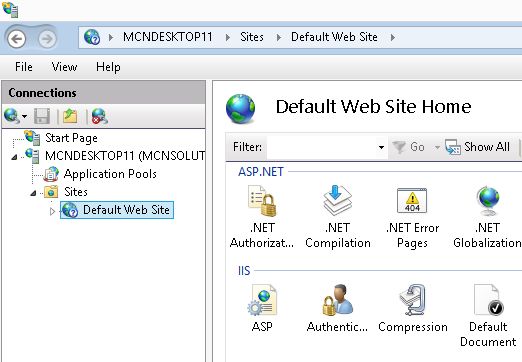The width and height of the screenshot is (522, 362).
Task: Click the large Default Web Site globe icon
Action: click(241, 108)
